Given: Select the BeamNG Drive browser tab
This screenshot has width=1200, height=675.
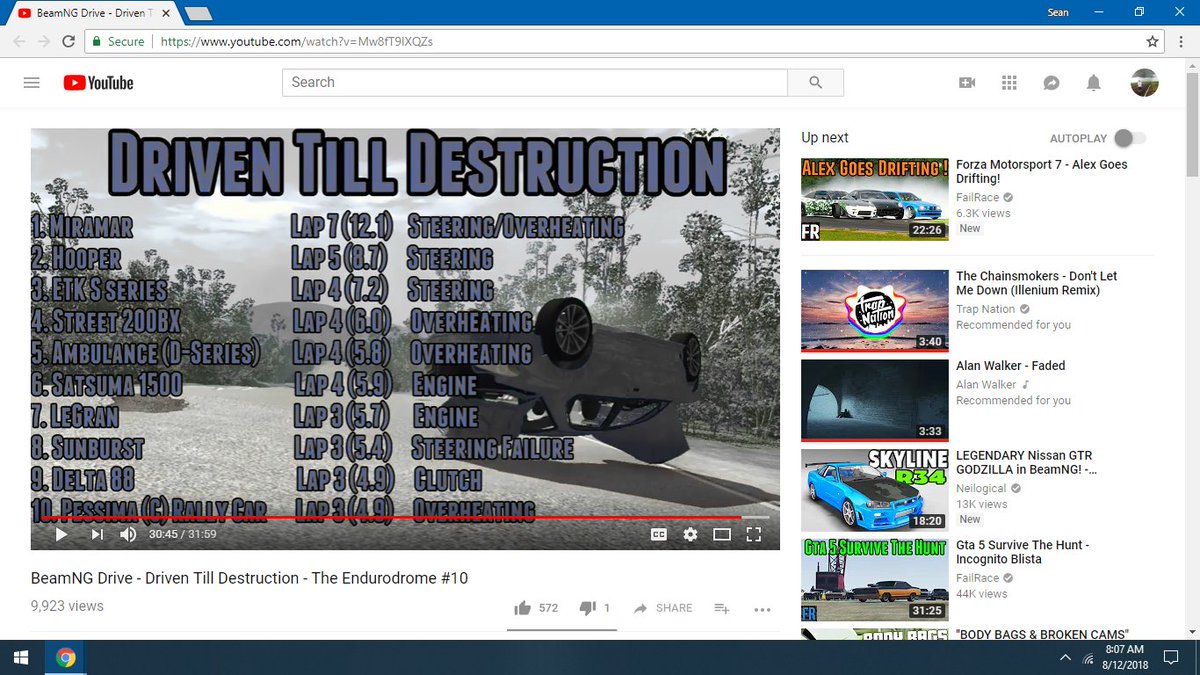Looking at the screenshot, I should point(97,13).
